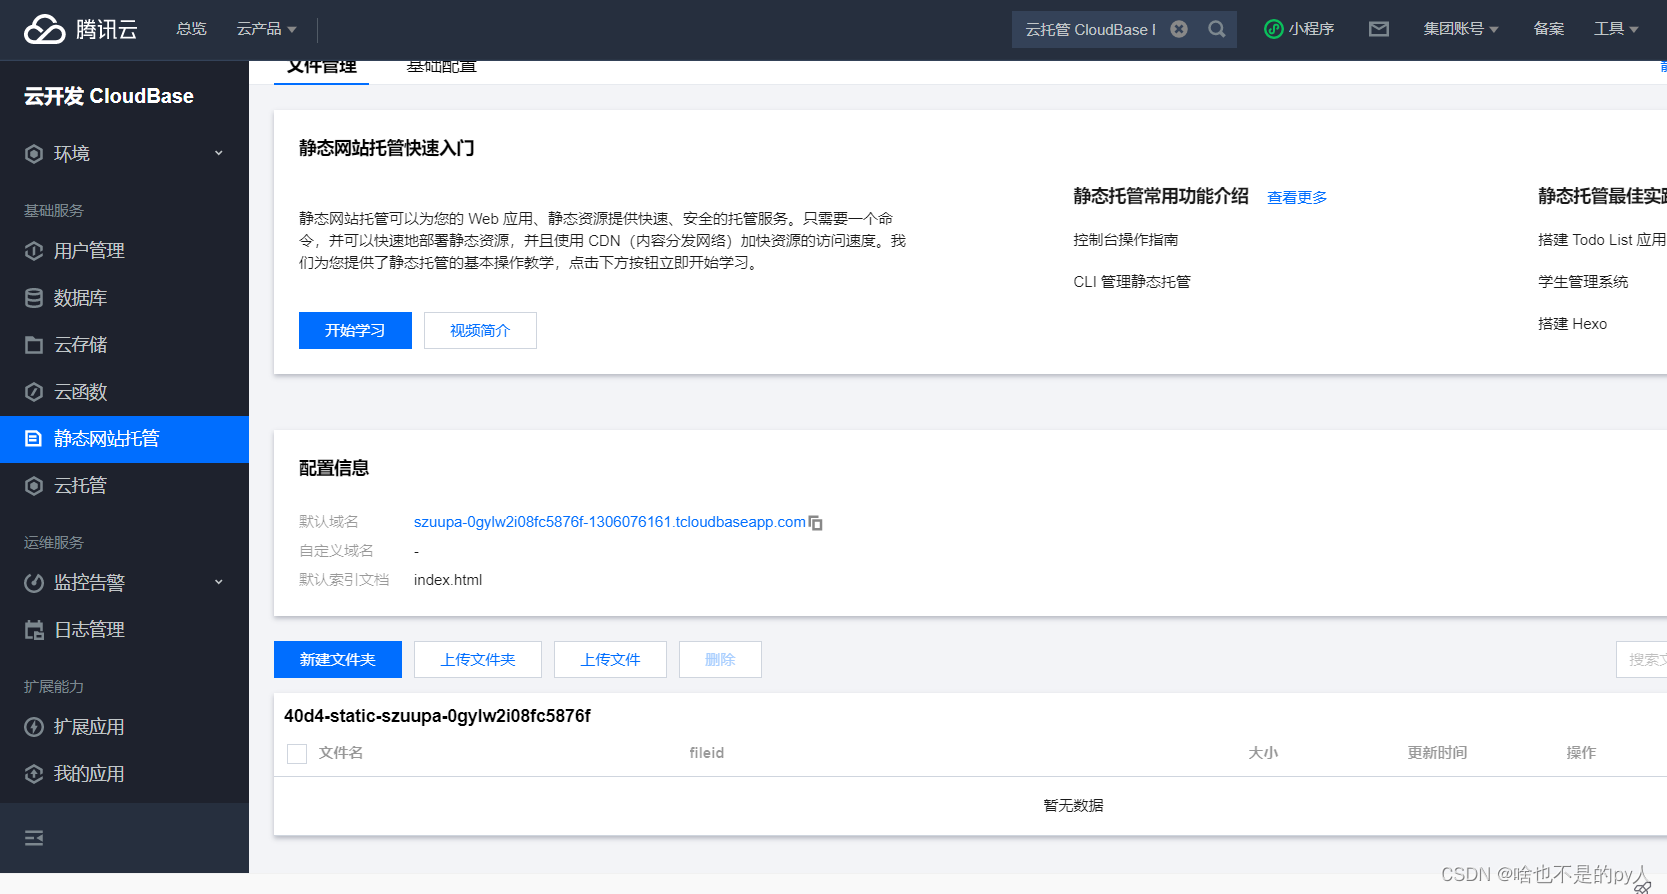This screenshot has height=894, width=1667.
Task: Click the Tencent Cloud logo icon
Action: click(45, 29)
